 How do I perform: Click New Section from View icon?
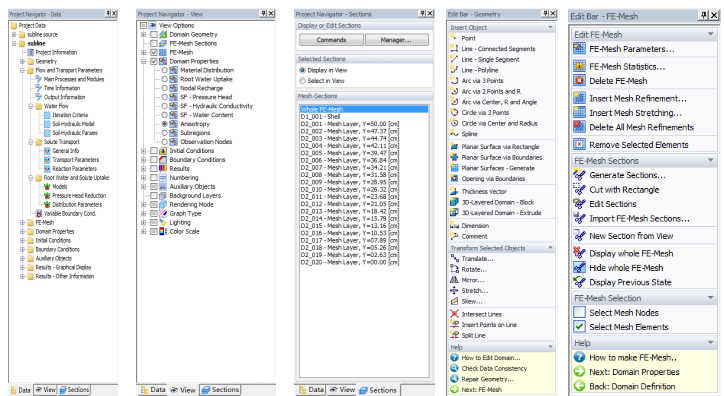point(579,236)
